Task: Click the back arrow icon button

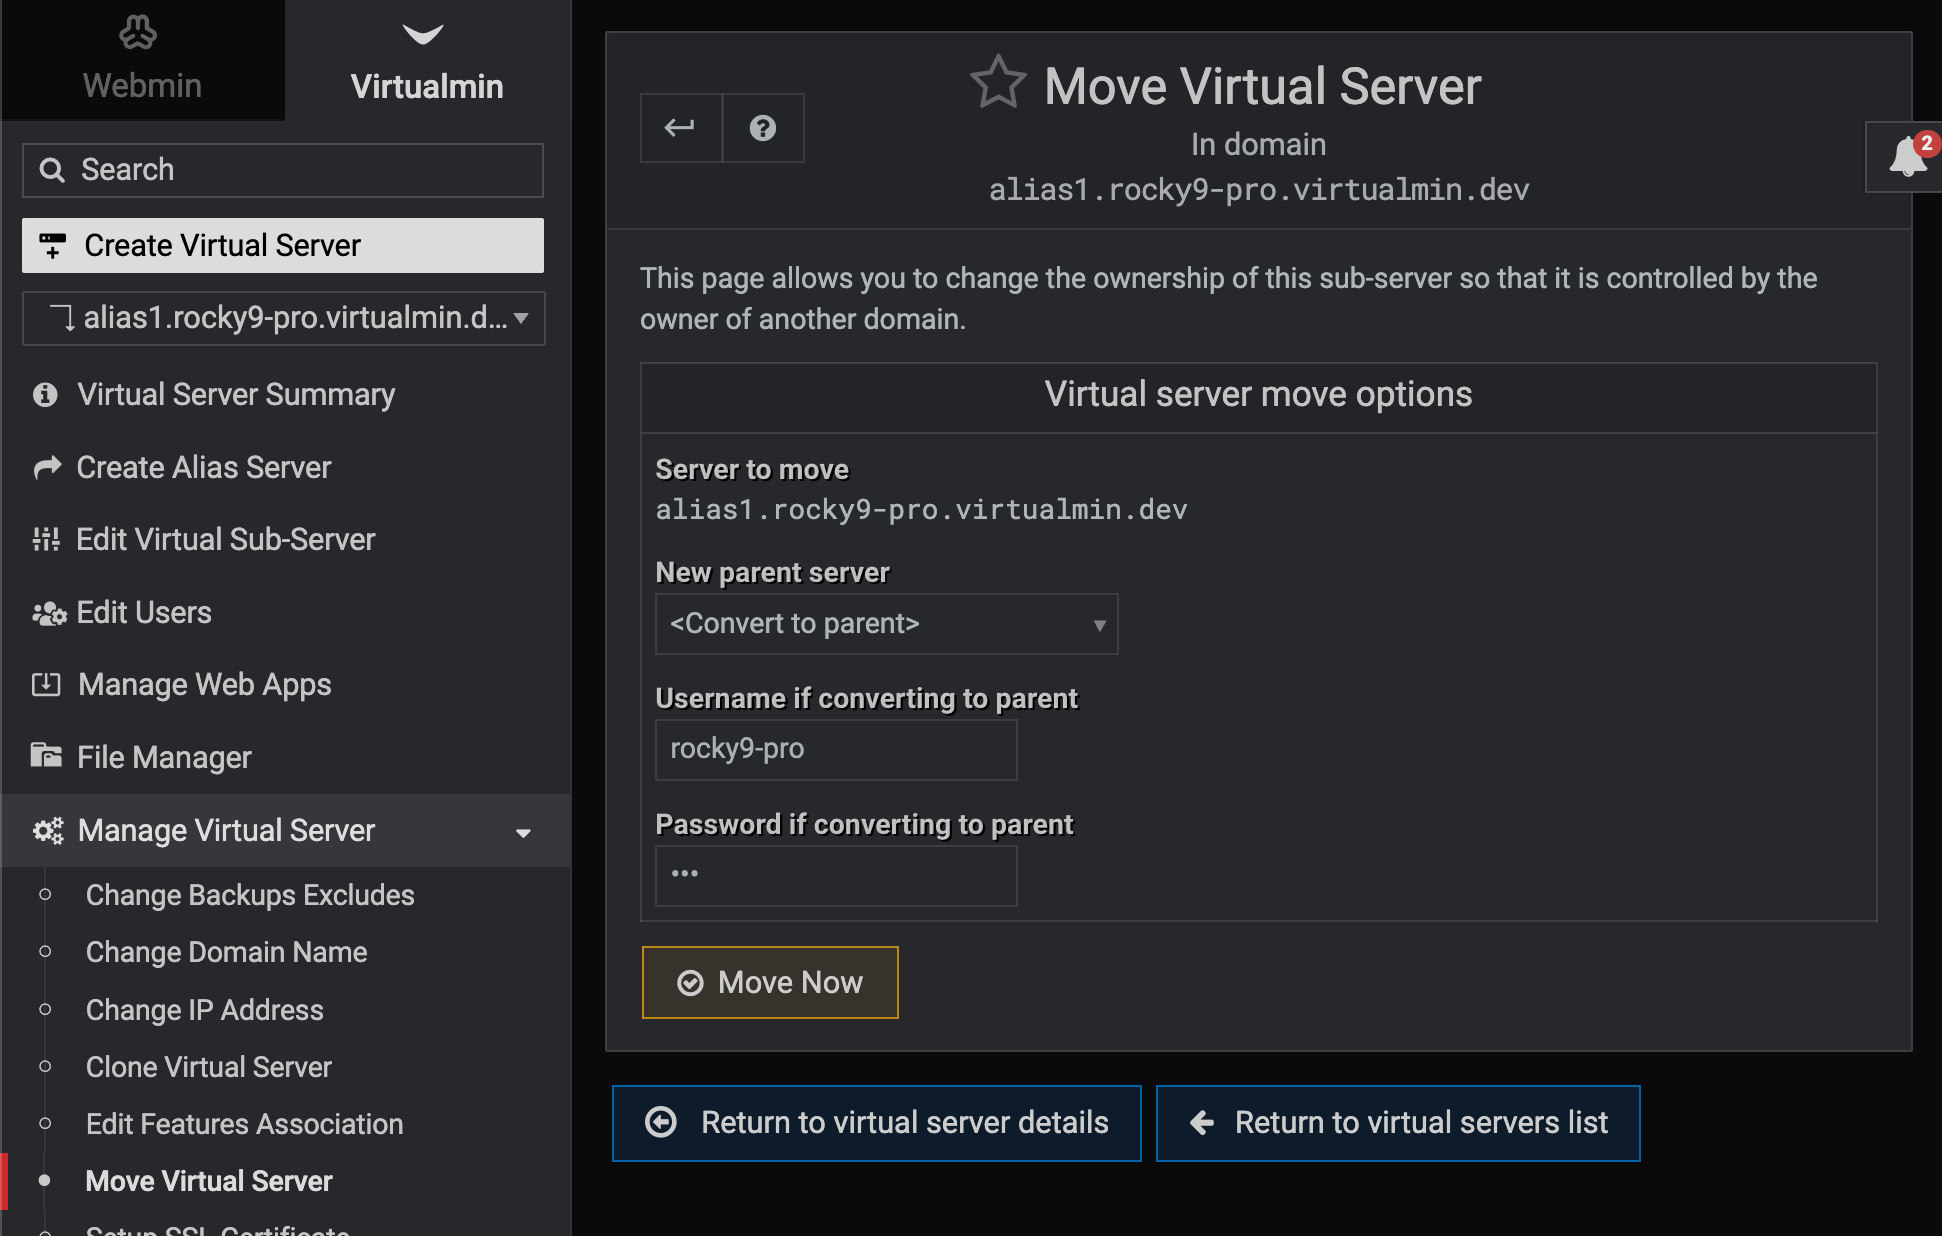Action: pyautogui.click(x=681, y=128)
